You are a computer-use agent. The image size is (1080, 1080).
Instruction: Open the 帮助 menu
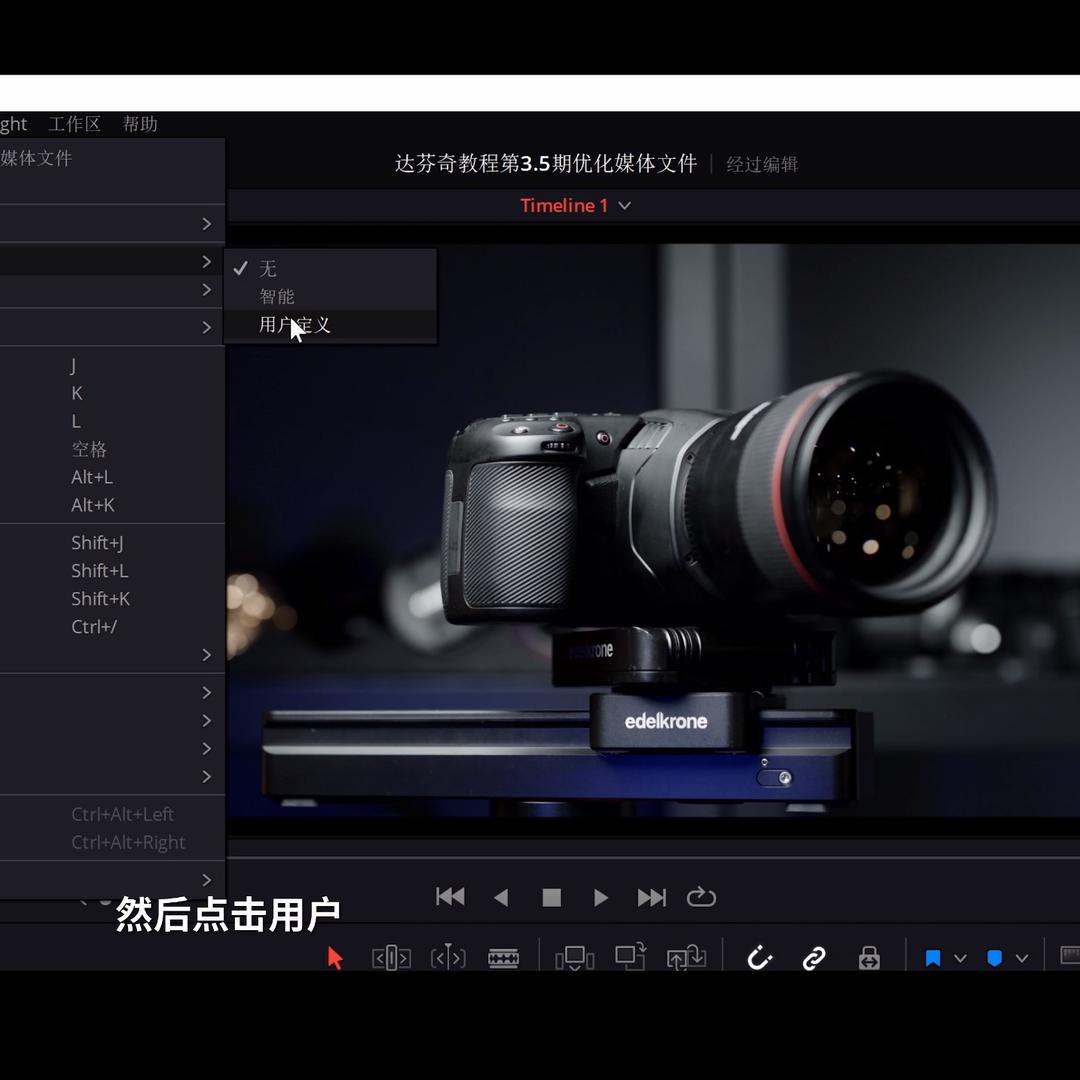(x=140, y=124)
